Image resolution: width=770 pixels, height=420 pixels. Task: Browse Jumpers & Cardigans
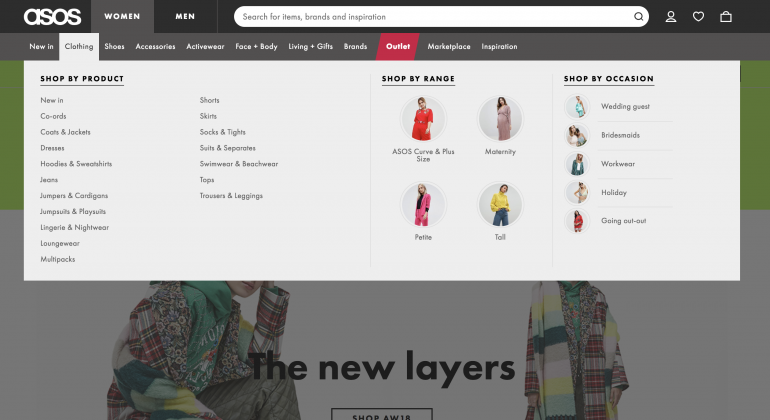(74, 196)
